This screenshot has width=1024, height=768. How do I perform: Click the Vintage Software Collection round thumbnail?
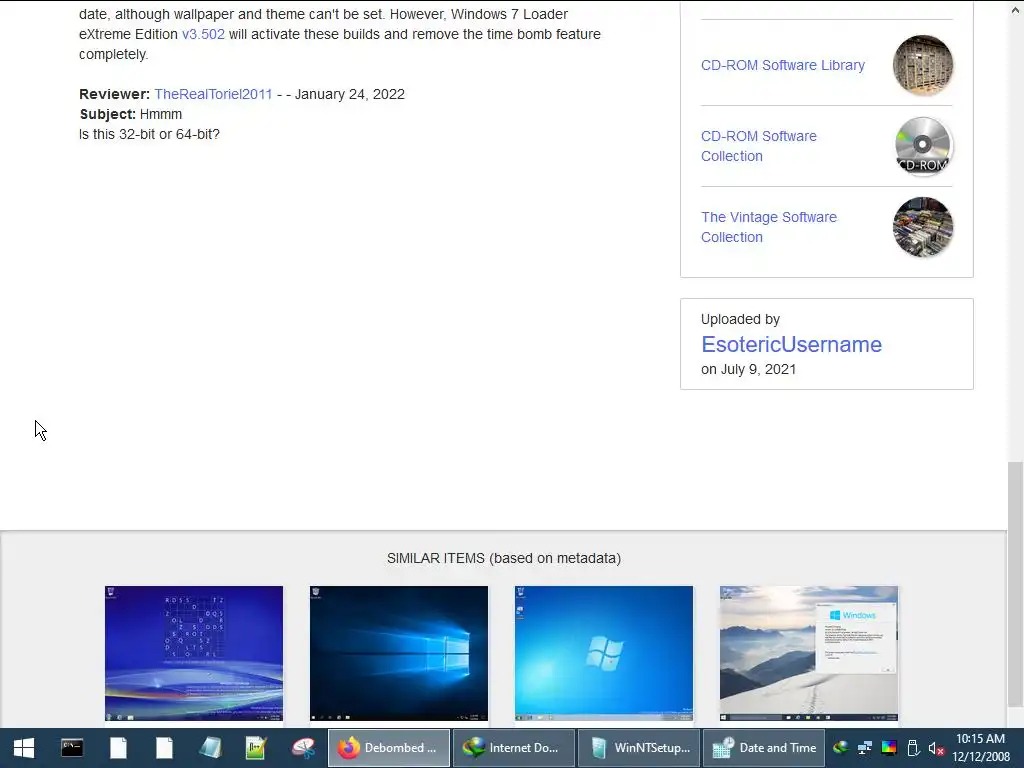click(922, 227)
